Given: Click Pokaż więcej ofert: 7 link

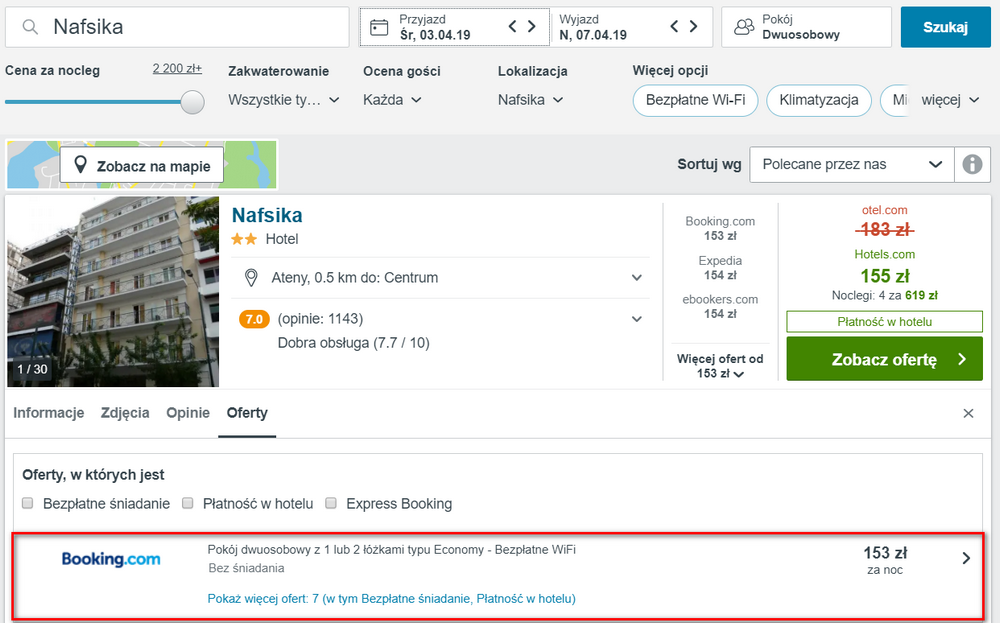Looking at the screenshot, I should (x=391, y=599).
